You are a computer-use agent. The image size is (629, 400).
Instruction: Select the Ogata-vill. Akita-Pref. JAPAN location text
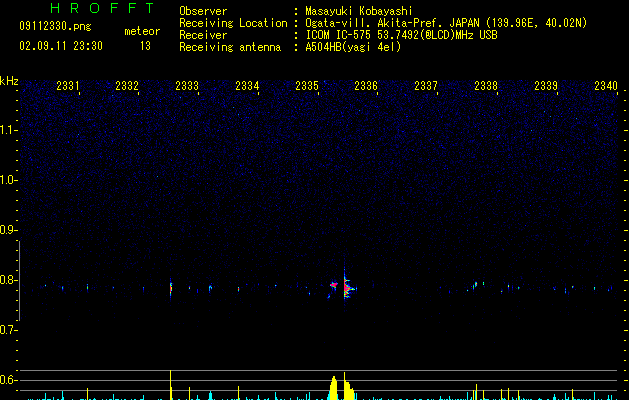pos(446,23)
